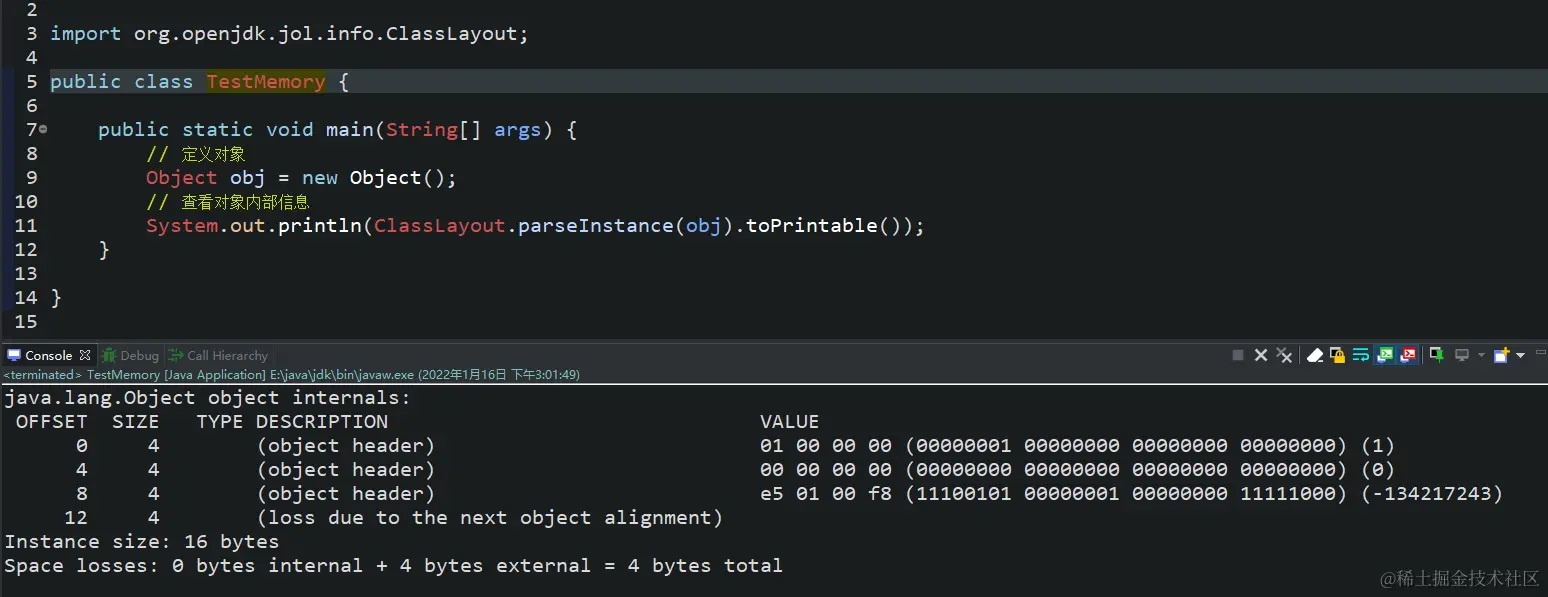Click the hex value '01 00 00 00' row
This screenshot has height=597, width=1548.
point(826,446)
